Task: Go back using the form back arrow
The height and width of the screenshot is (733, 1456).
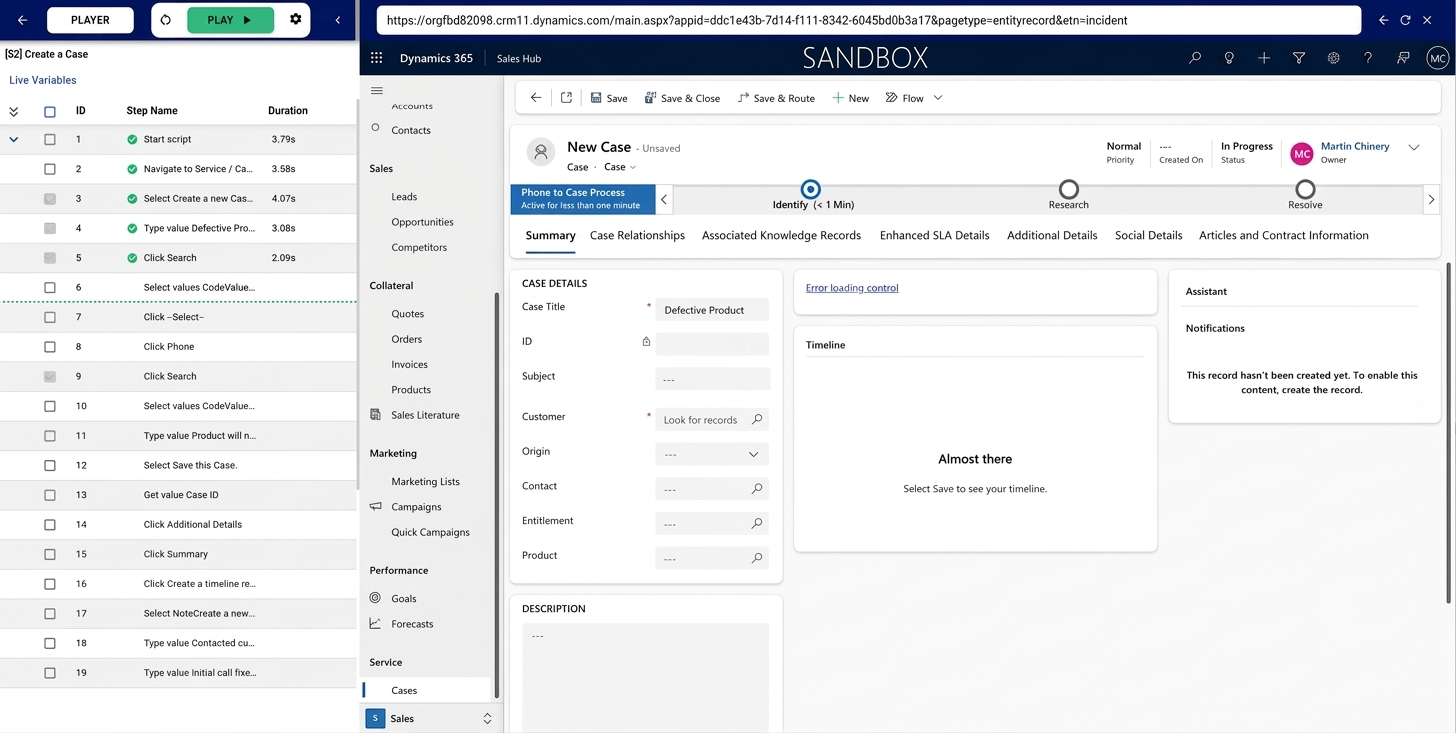Action: coord(535,98)
